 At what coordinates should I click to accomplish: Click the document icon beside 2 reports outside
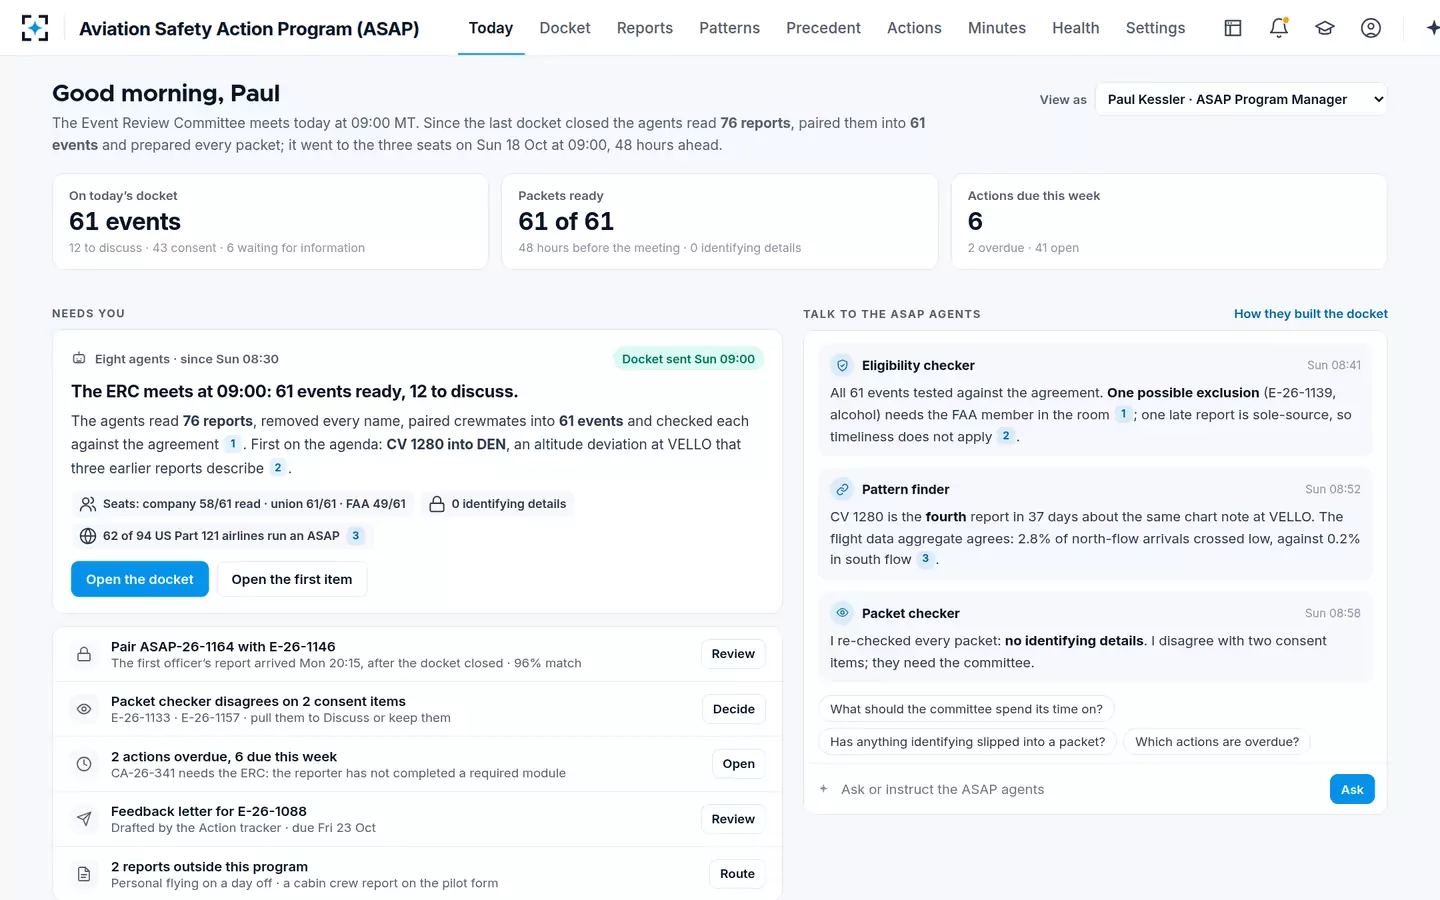tap(84, 874)
